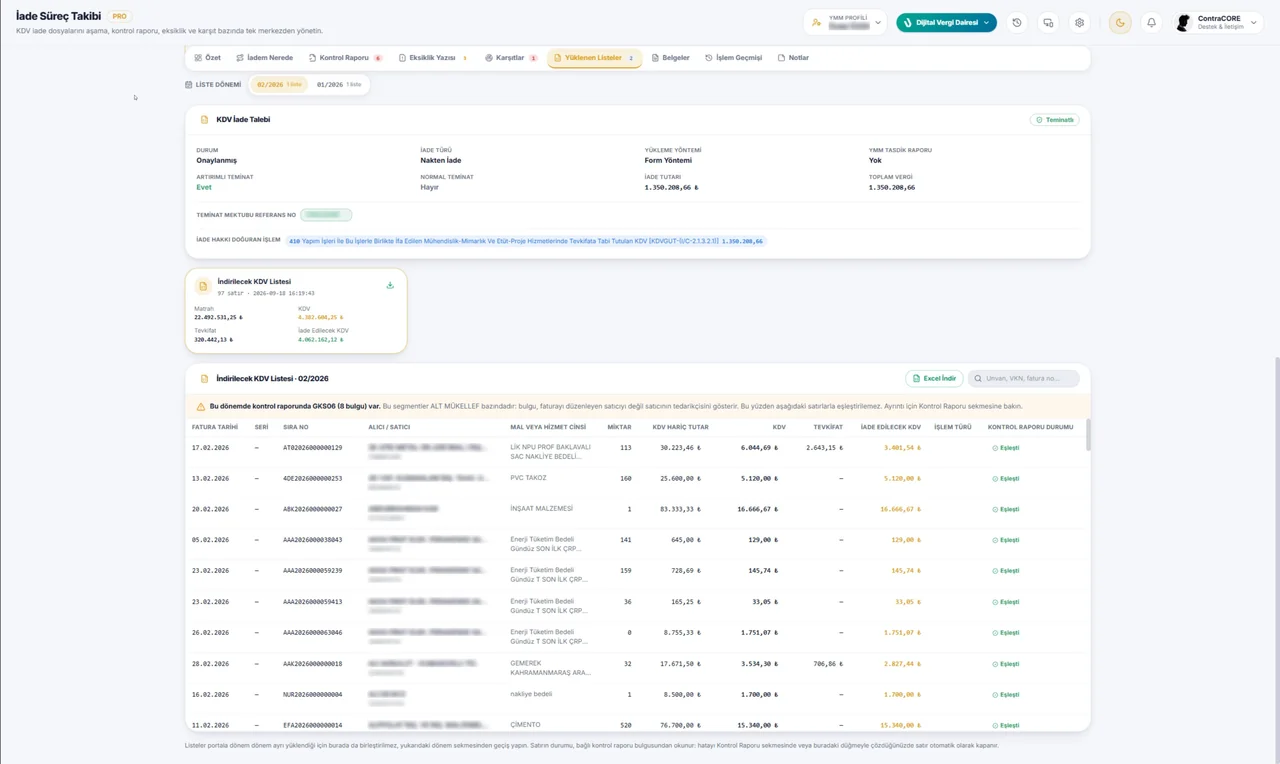Click the table's vertical scrollbar thumb
The height and width of the screenshot is (764, 1280).
click(x=1088, y=435)
